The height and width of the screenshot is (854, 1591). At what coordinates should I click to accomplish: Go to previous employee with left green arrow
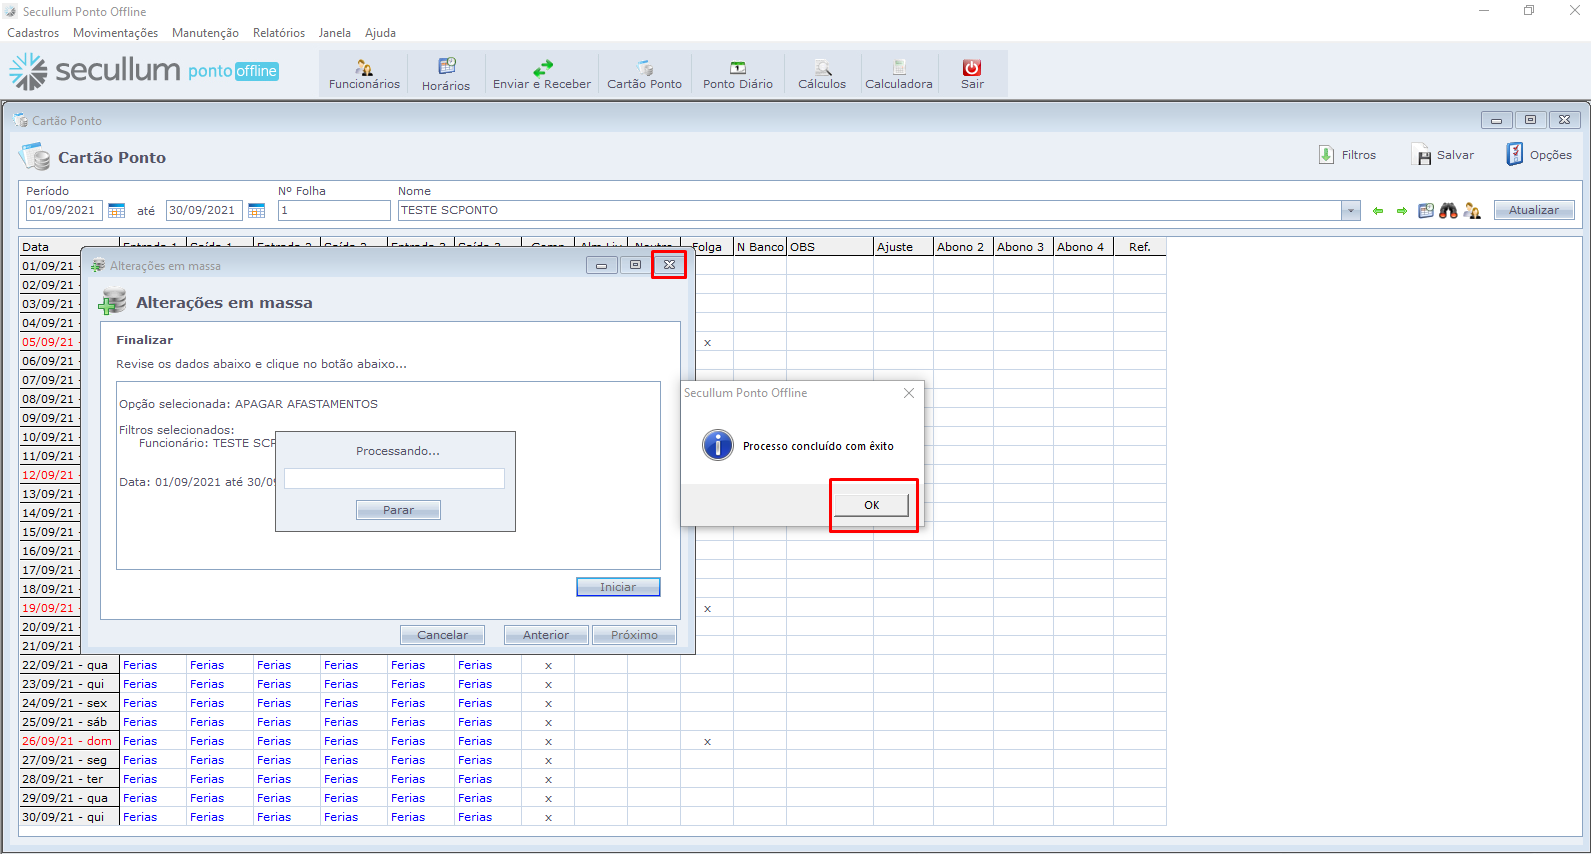point(1378,211)
